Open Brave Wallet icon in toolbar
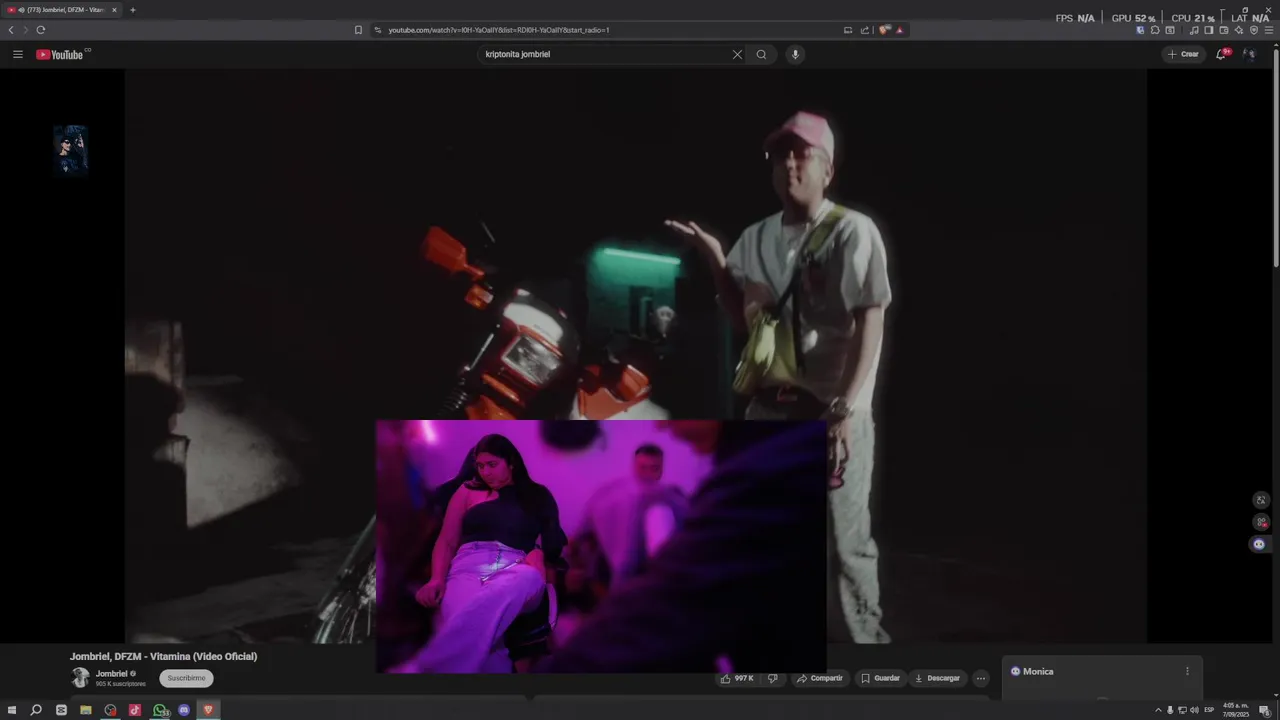Image resolution: width=1280 pixels, height=720 pixels. tap(1223, 30)
